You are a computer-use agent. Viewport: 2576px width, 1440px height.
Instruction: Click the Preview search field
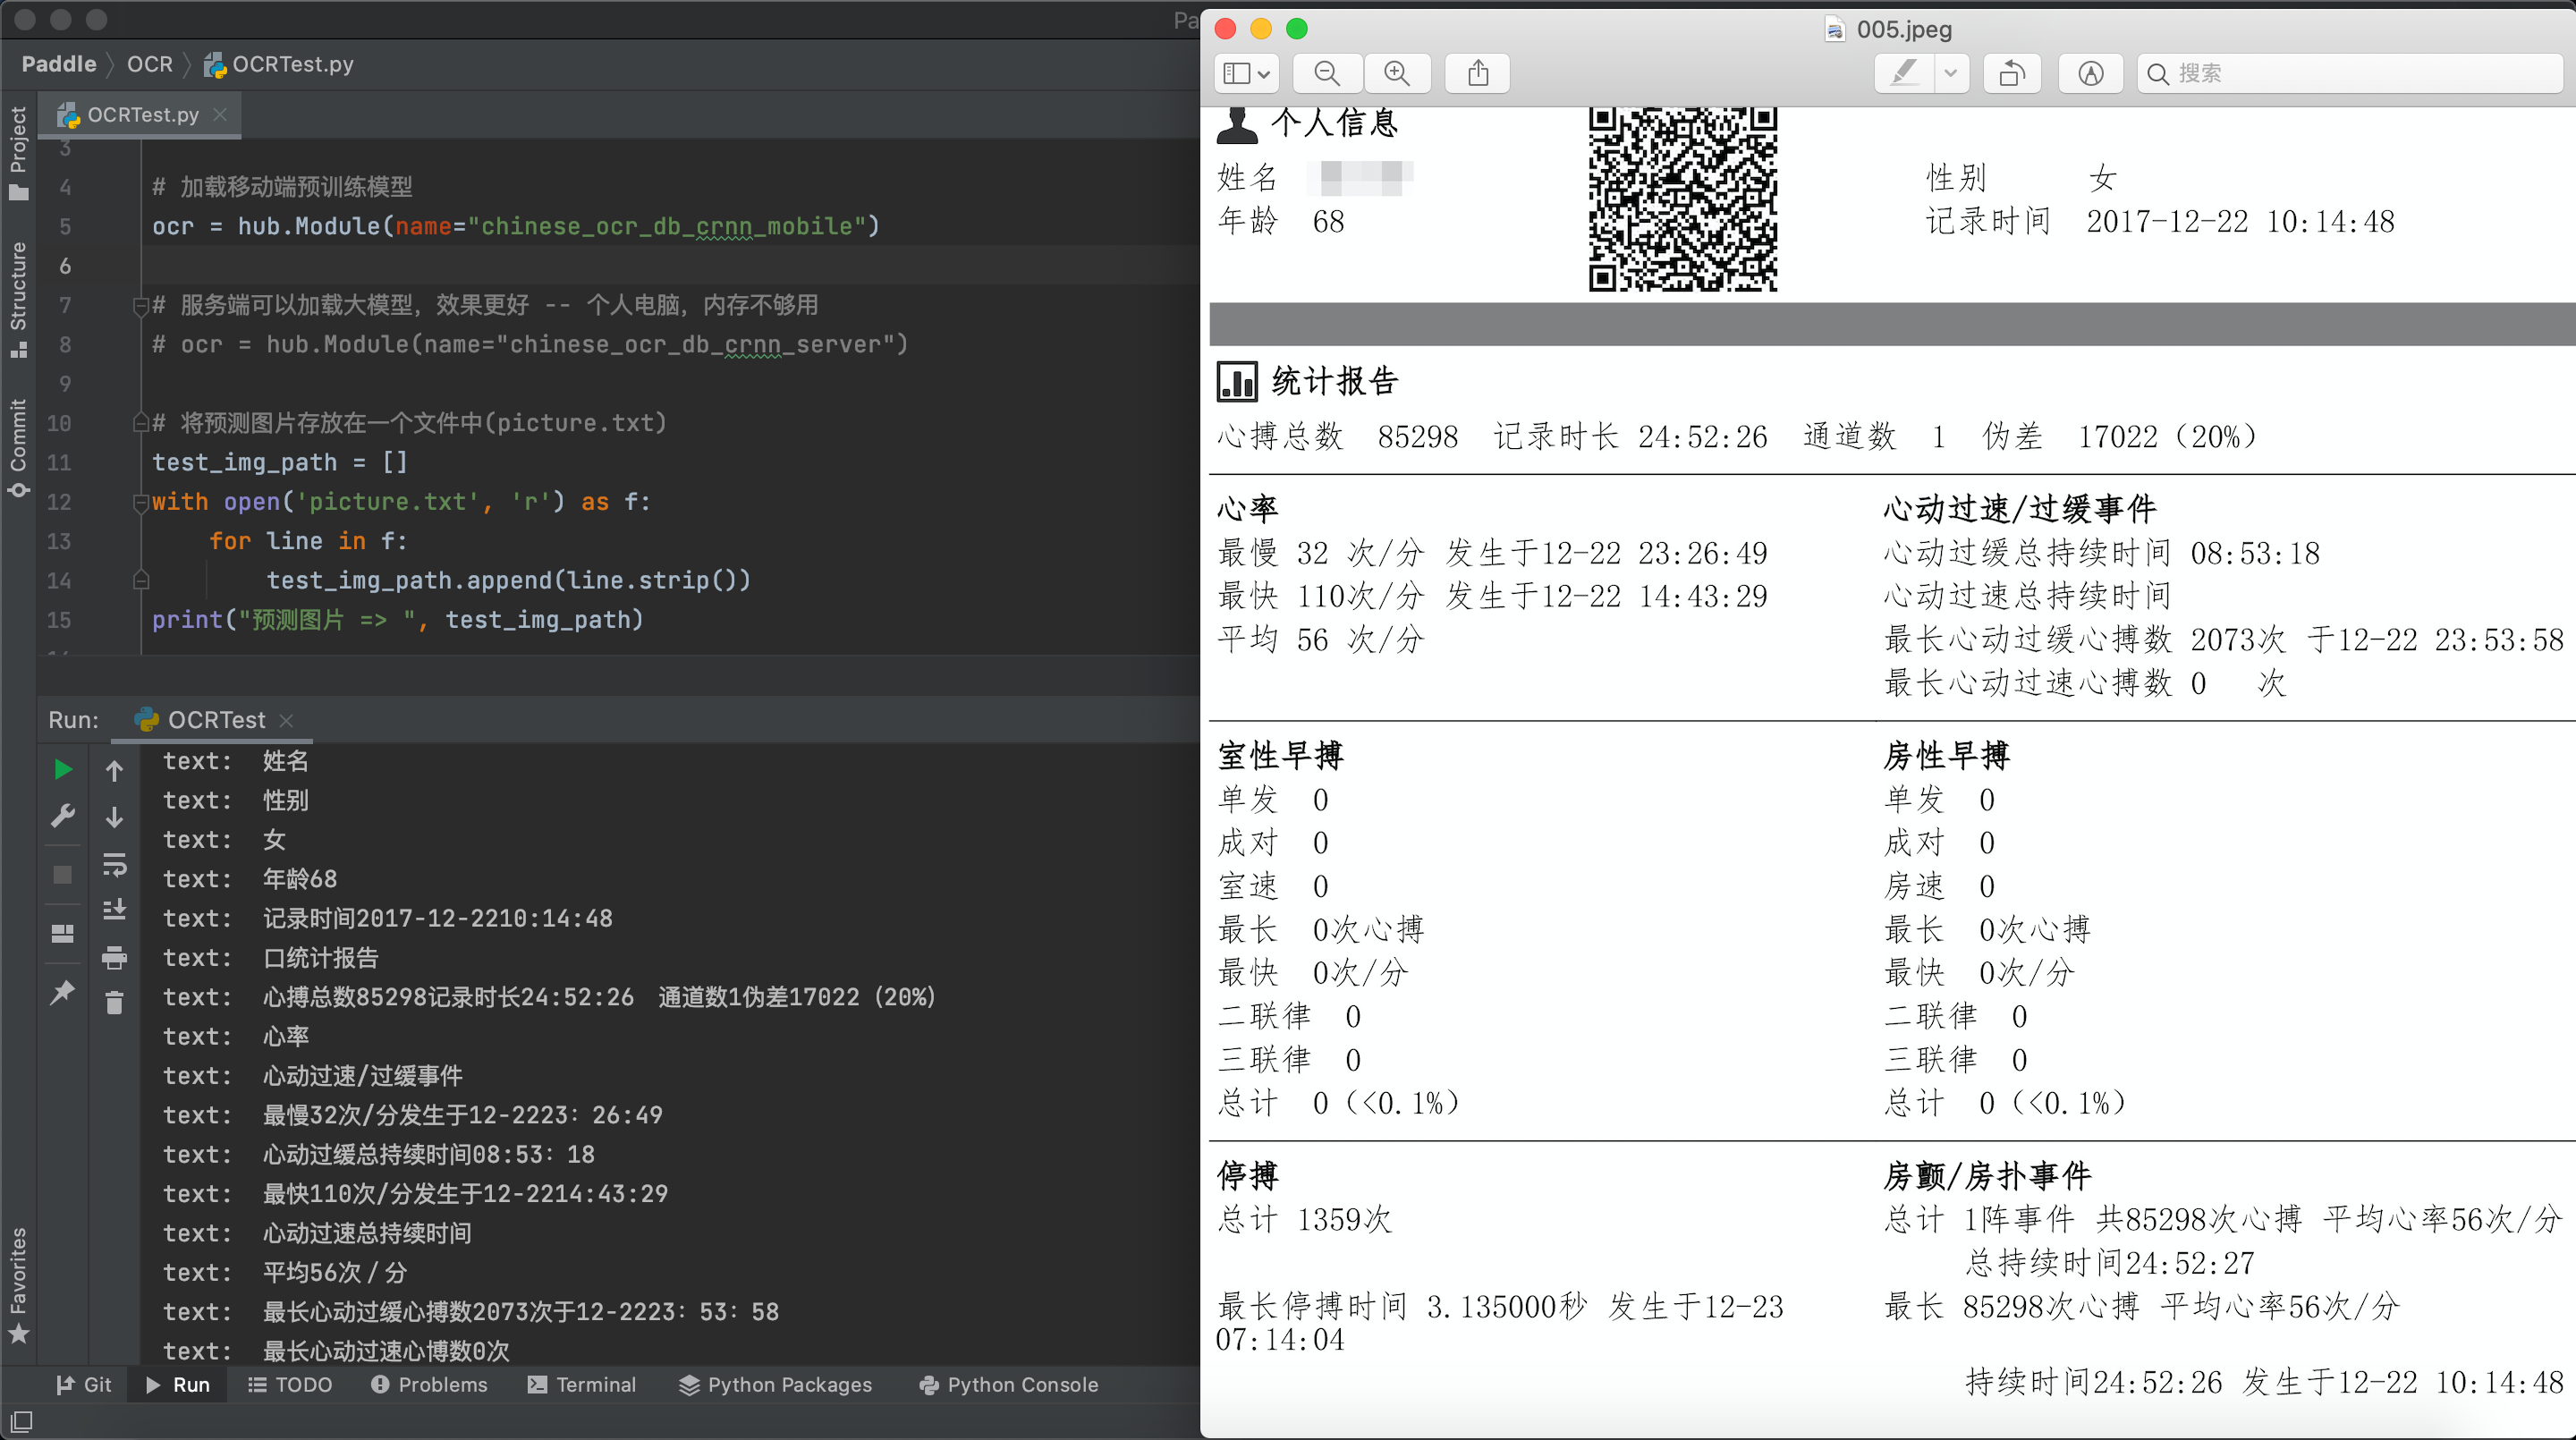coord(2350,73)
